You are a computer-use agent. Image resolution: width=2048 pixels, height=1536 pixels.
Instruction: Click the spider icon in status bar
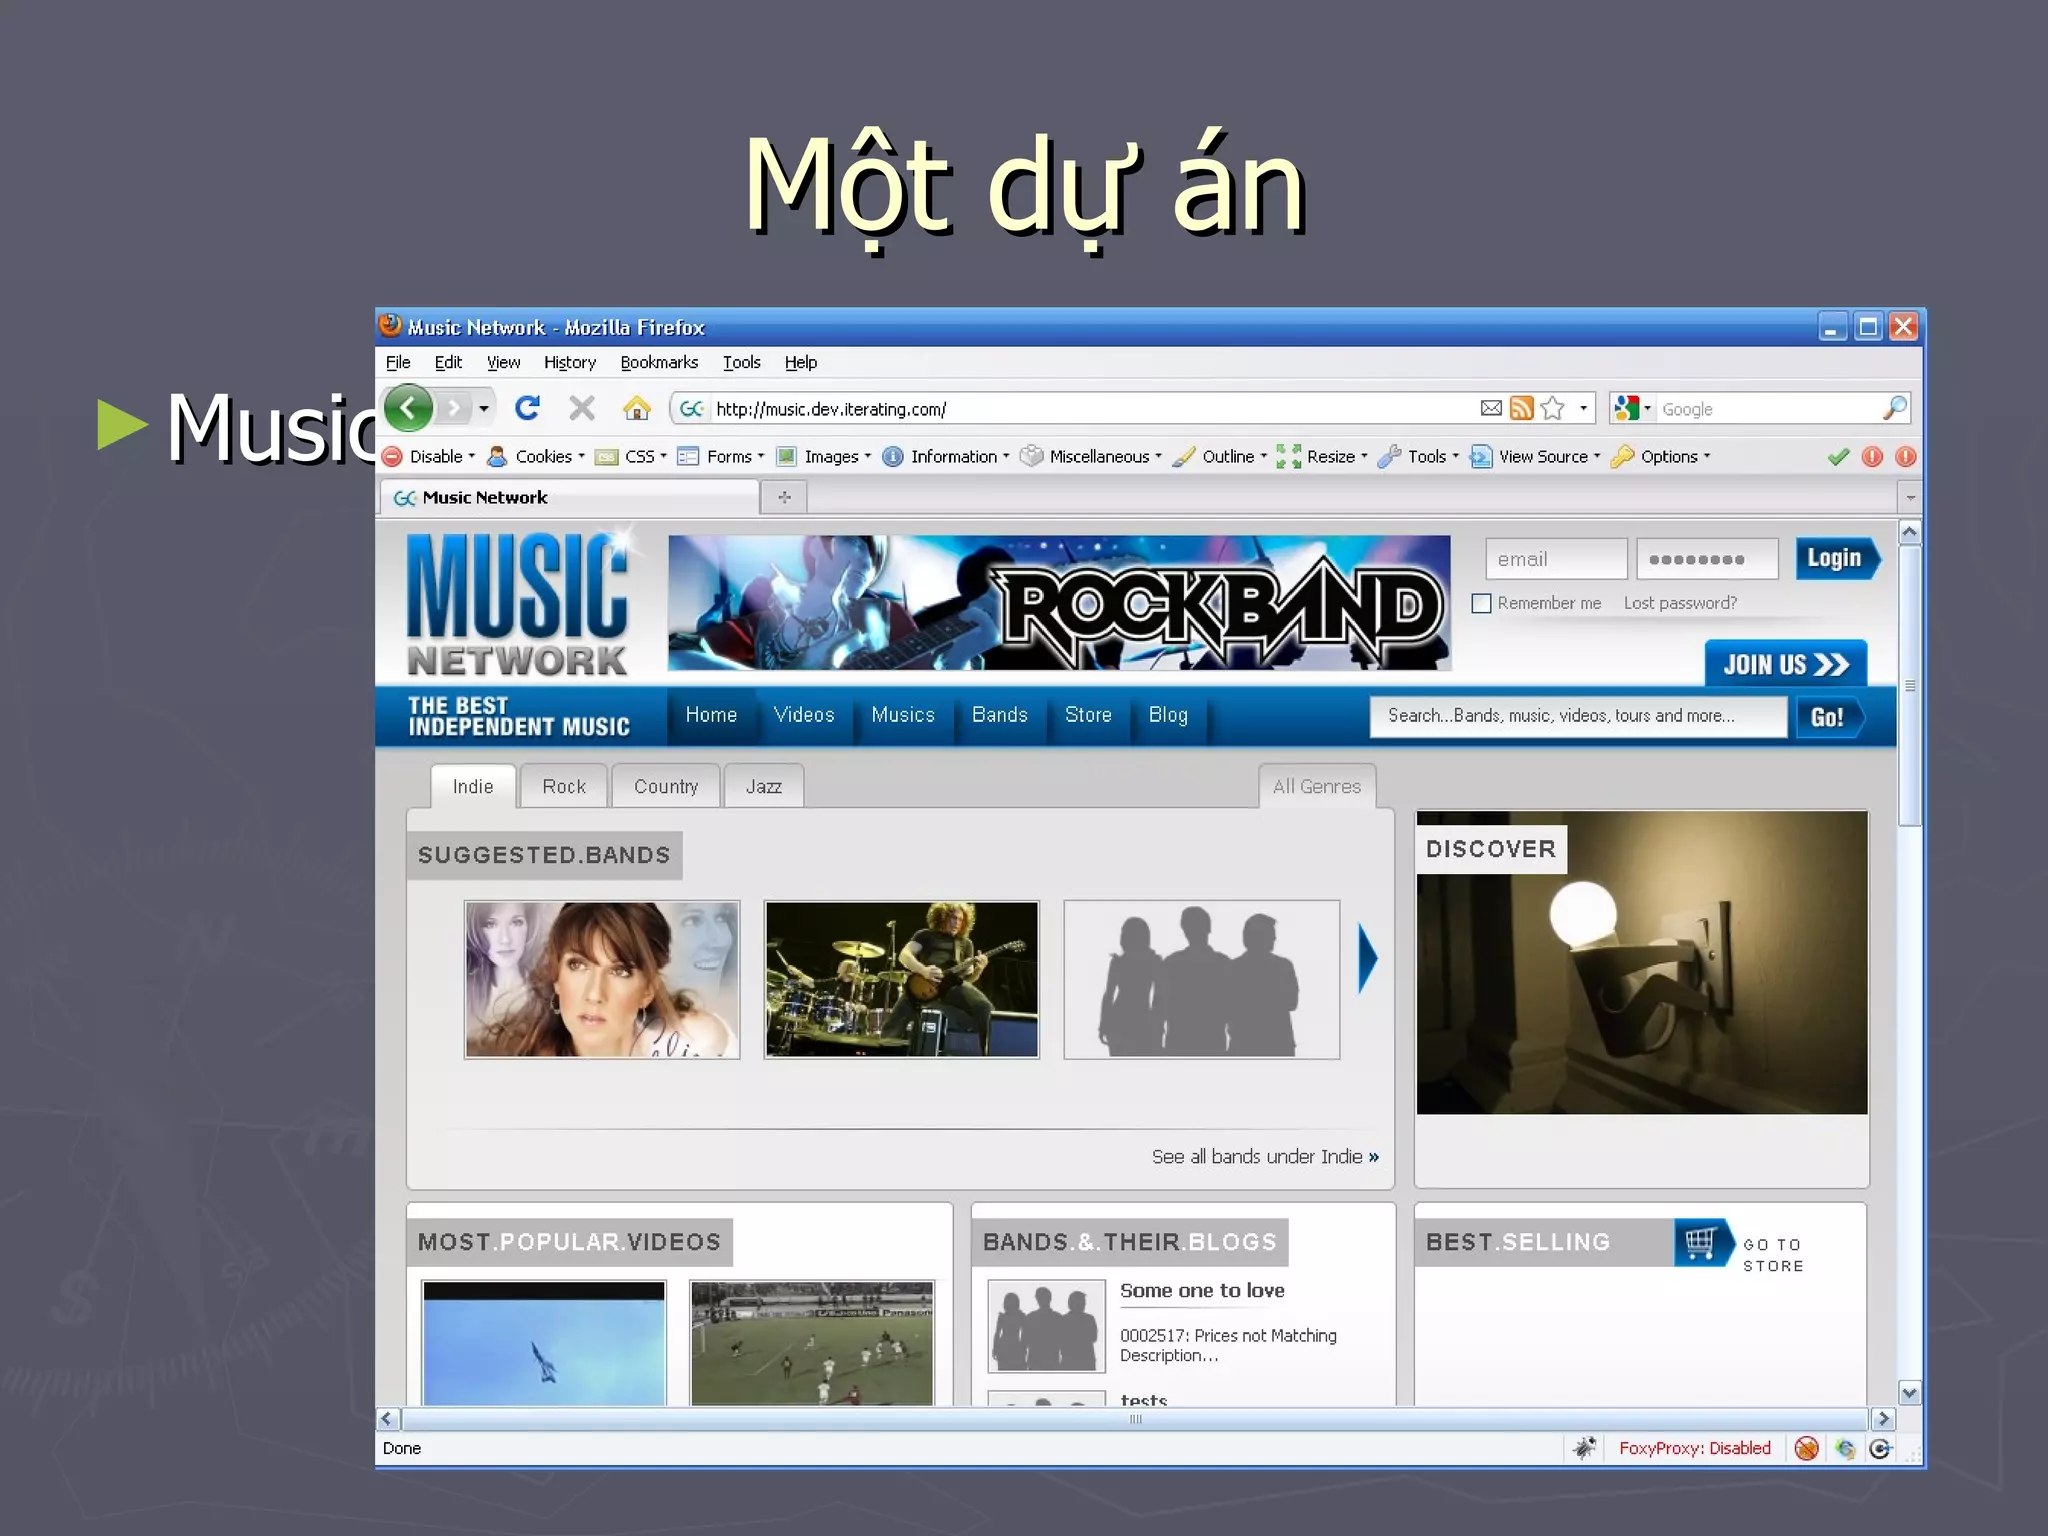(x=1585, y=1448)
